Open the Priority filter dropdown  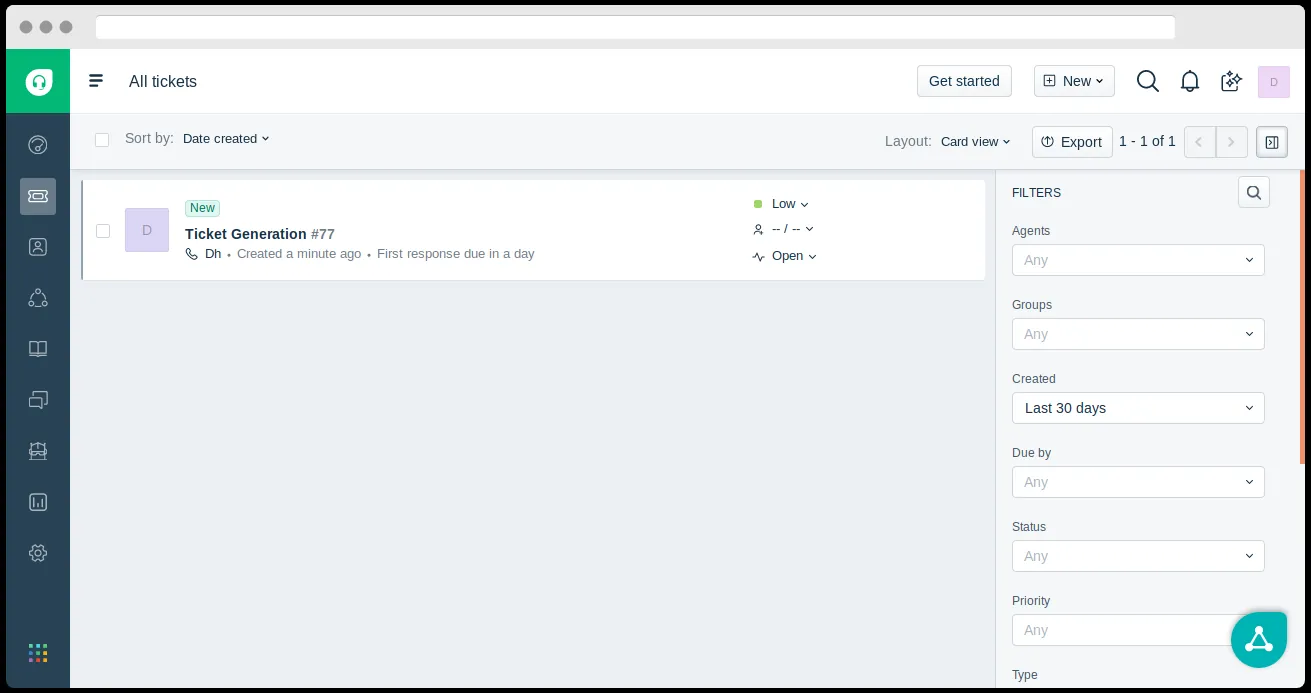(1138, 630)
